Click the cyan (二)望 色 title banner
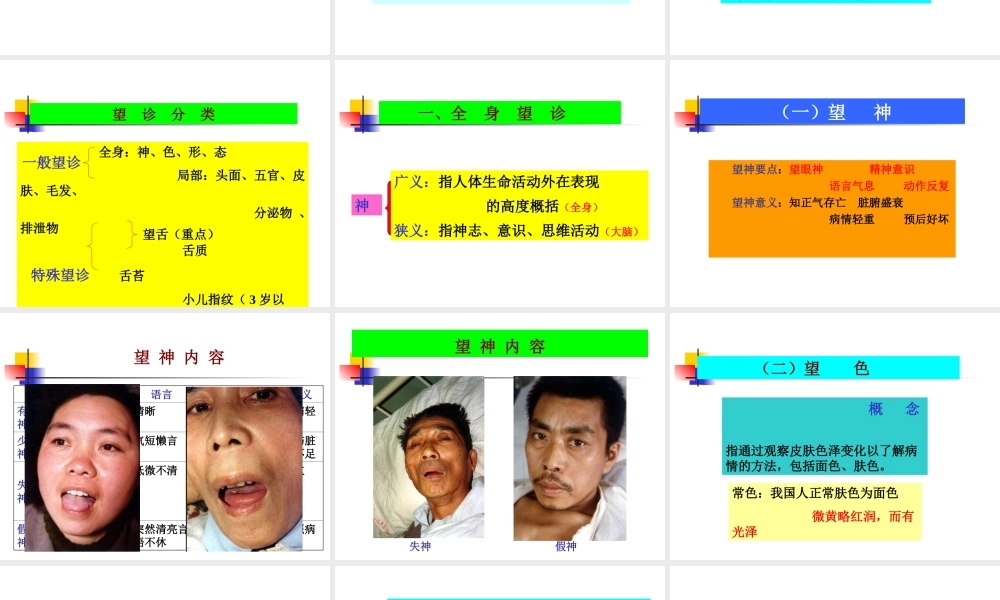The width and height of the screenshot is (1000, 600). [x=832, y=367]
